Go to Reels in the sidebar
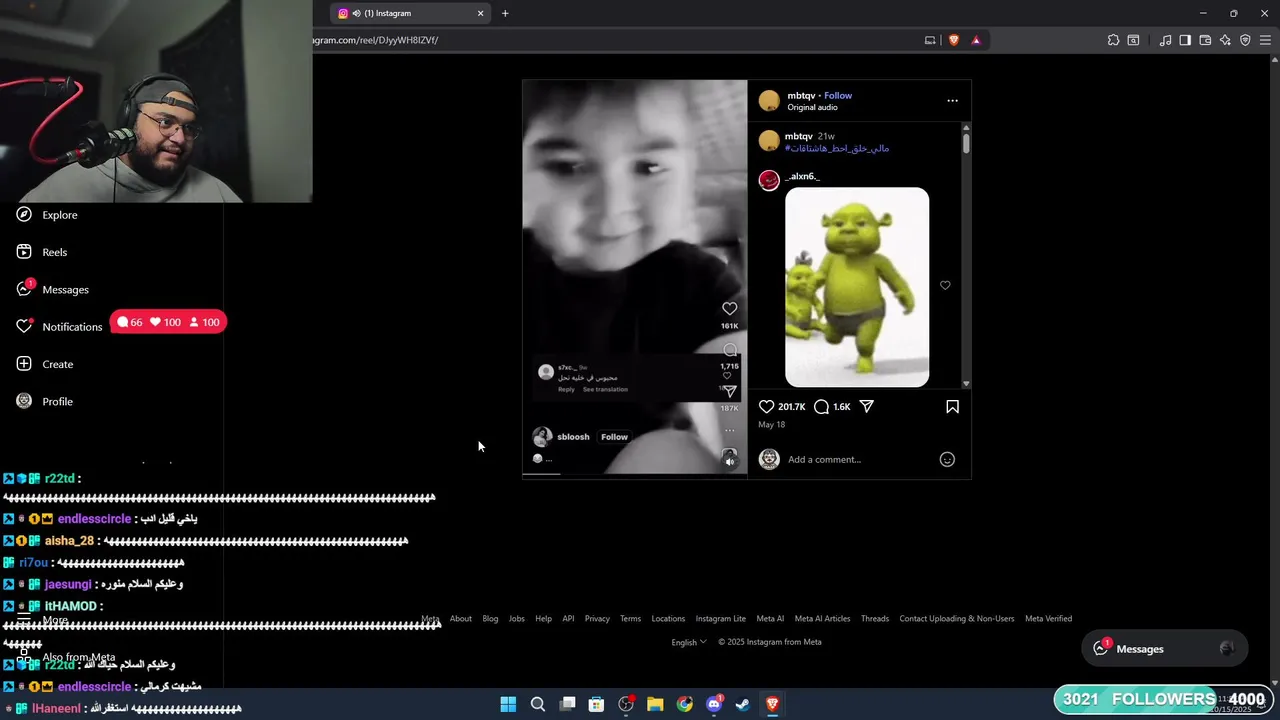 click(x=42, y=252)
